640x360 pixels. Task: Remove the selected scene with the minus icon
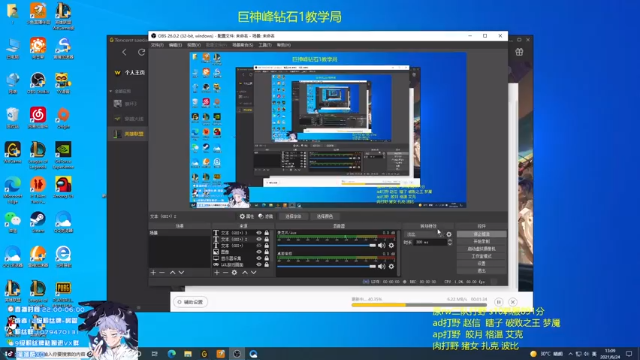point(162,272)
